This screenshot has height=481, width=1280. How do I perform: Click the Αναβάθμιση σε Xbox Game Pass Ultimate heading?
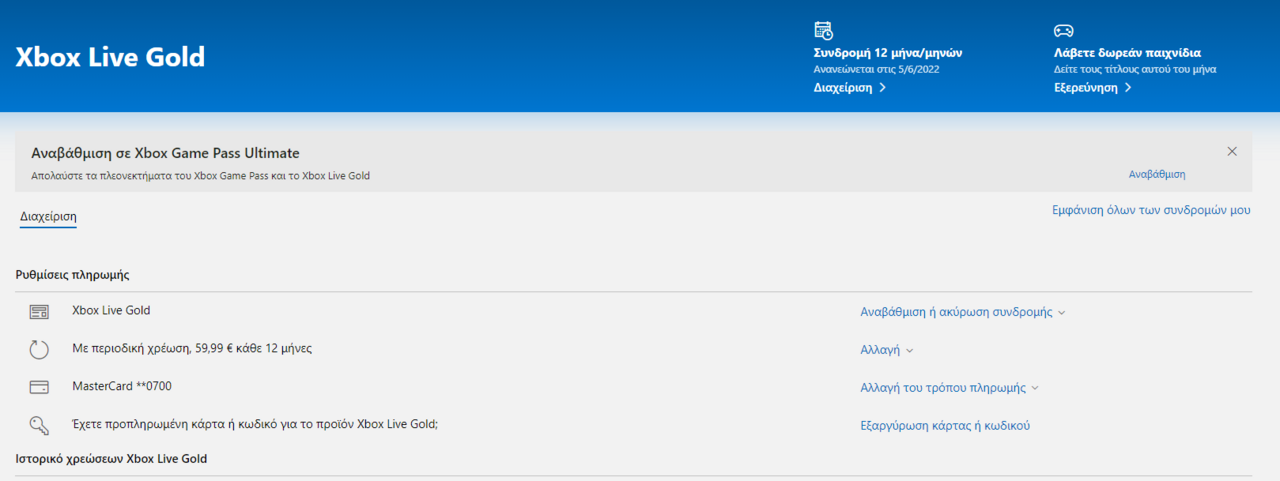(x=165, y=153)
